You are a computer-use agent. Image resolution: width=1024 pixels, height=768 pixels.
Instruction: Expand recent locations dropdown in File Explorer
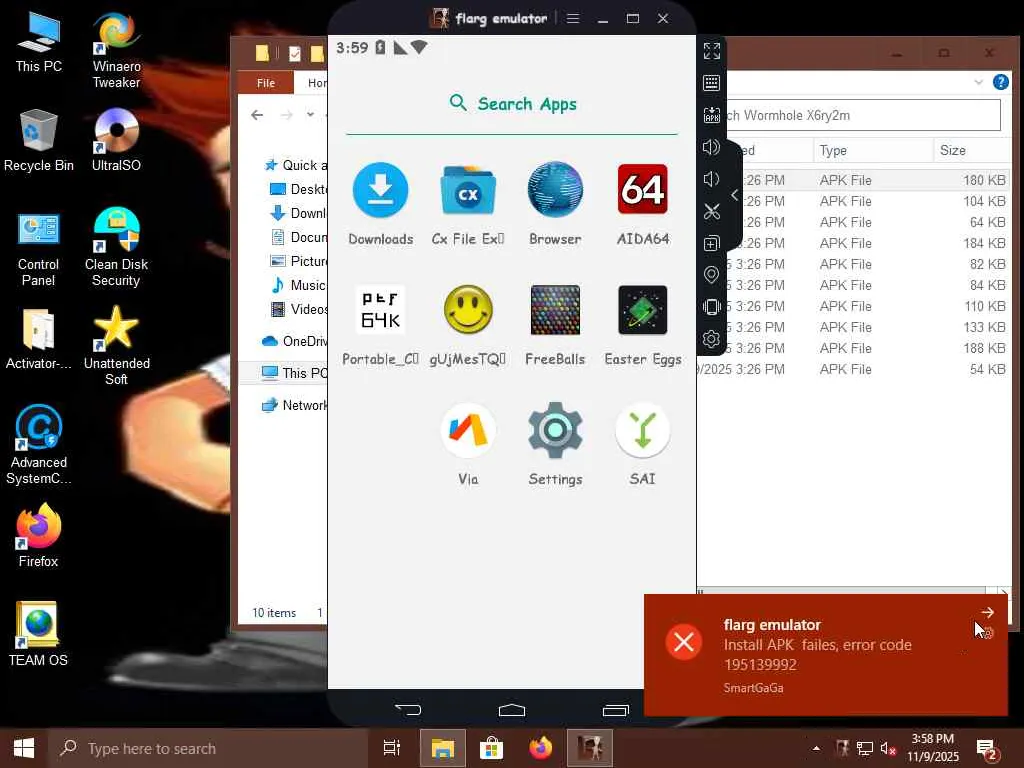(310, 115)
